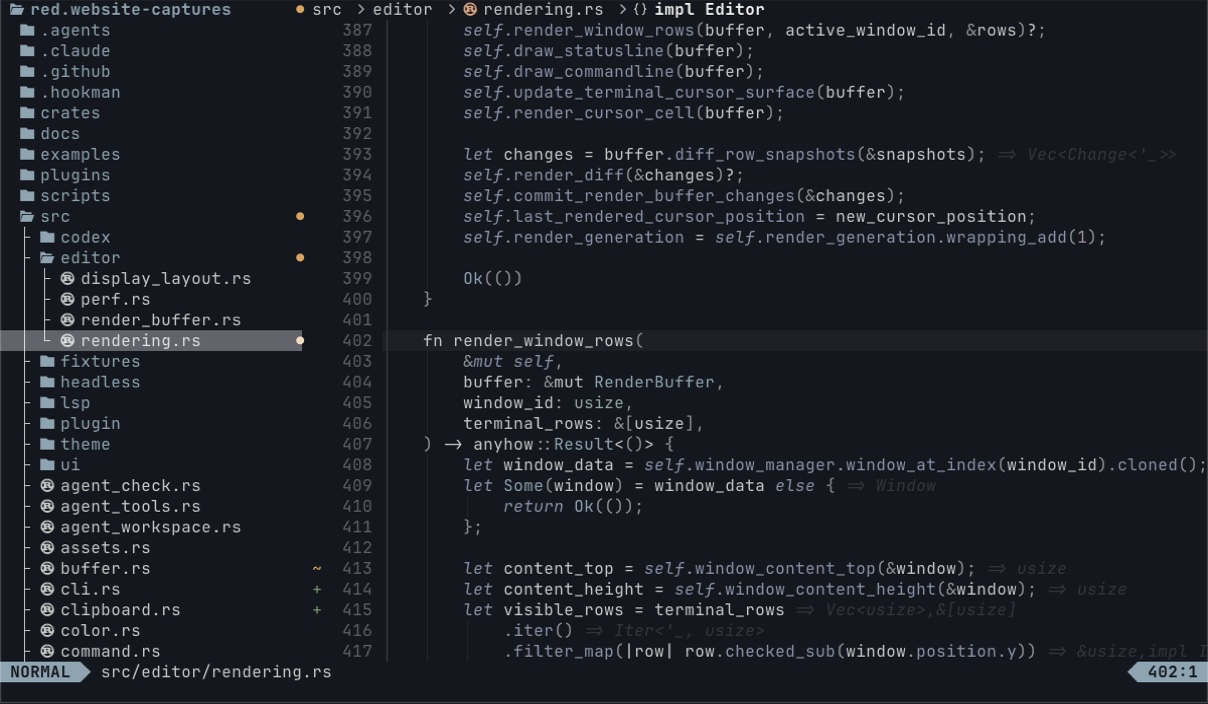Image resolution: width=1208 pixels, height=704 pixels.
Task: Collapse the red.website-captures root folder
Action: point(17,9)
